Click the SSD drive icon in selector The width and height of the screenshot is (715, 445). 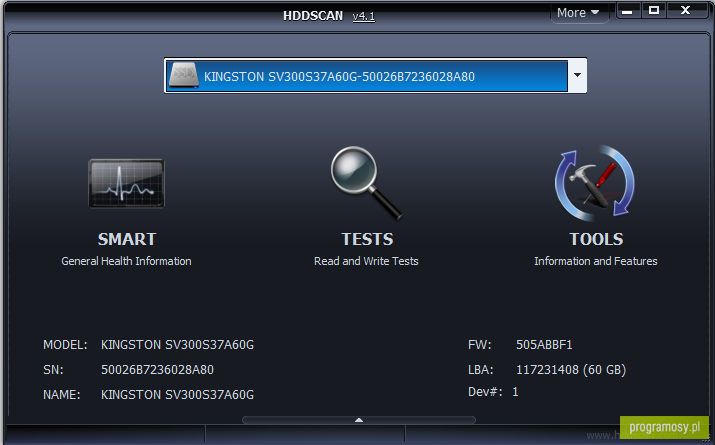tap(183, 75)
